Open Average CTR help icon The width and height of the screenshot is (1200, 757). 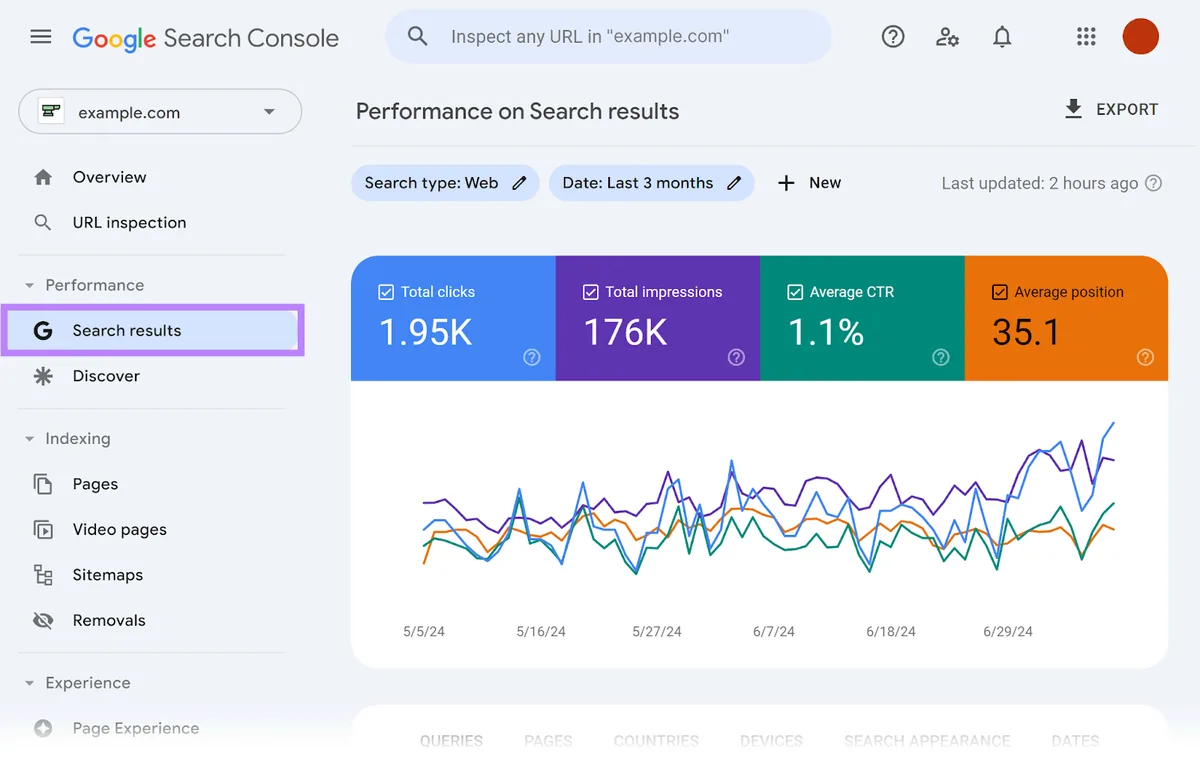(x=941, y=357)
